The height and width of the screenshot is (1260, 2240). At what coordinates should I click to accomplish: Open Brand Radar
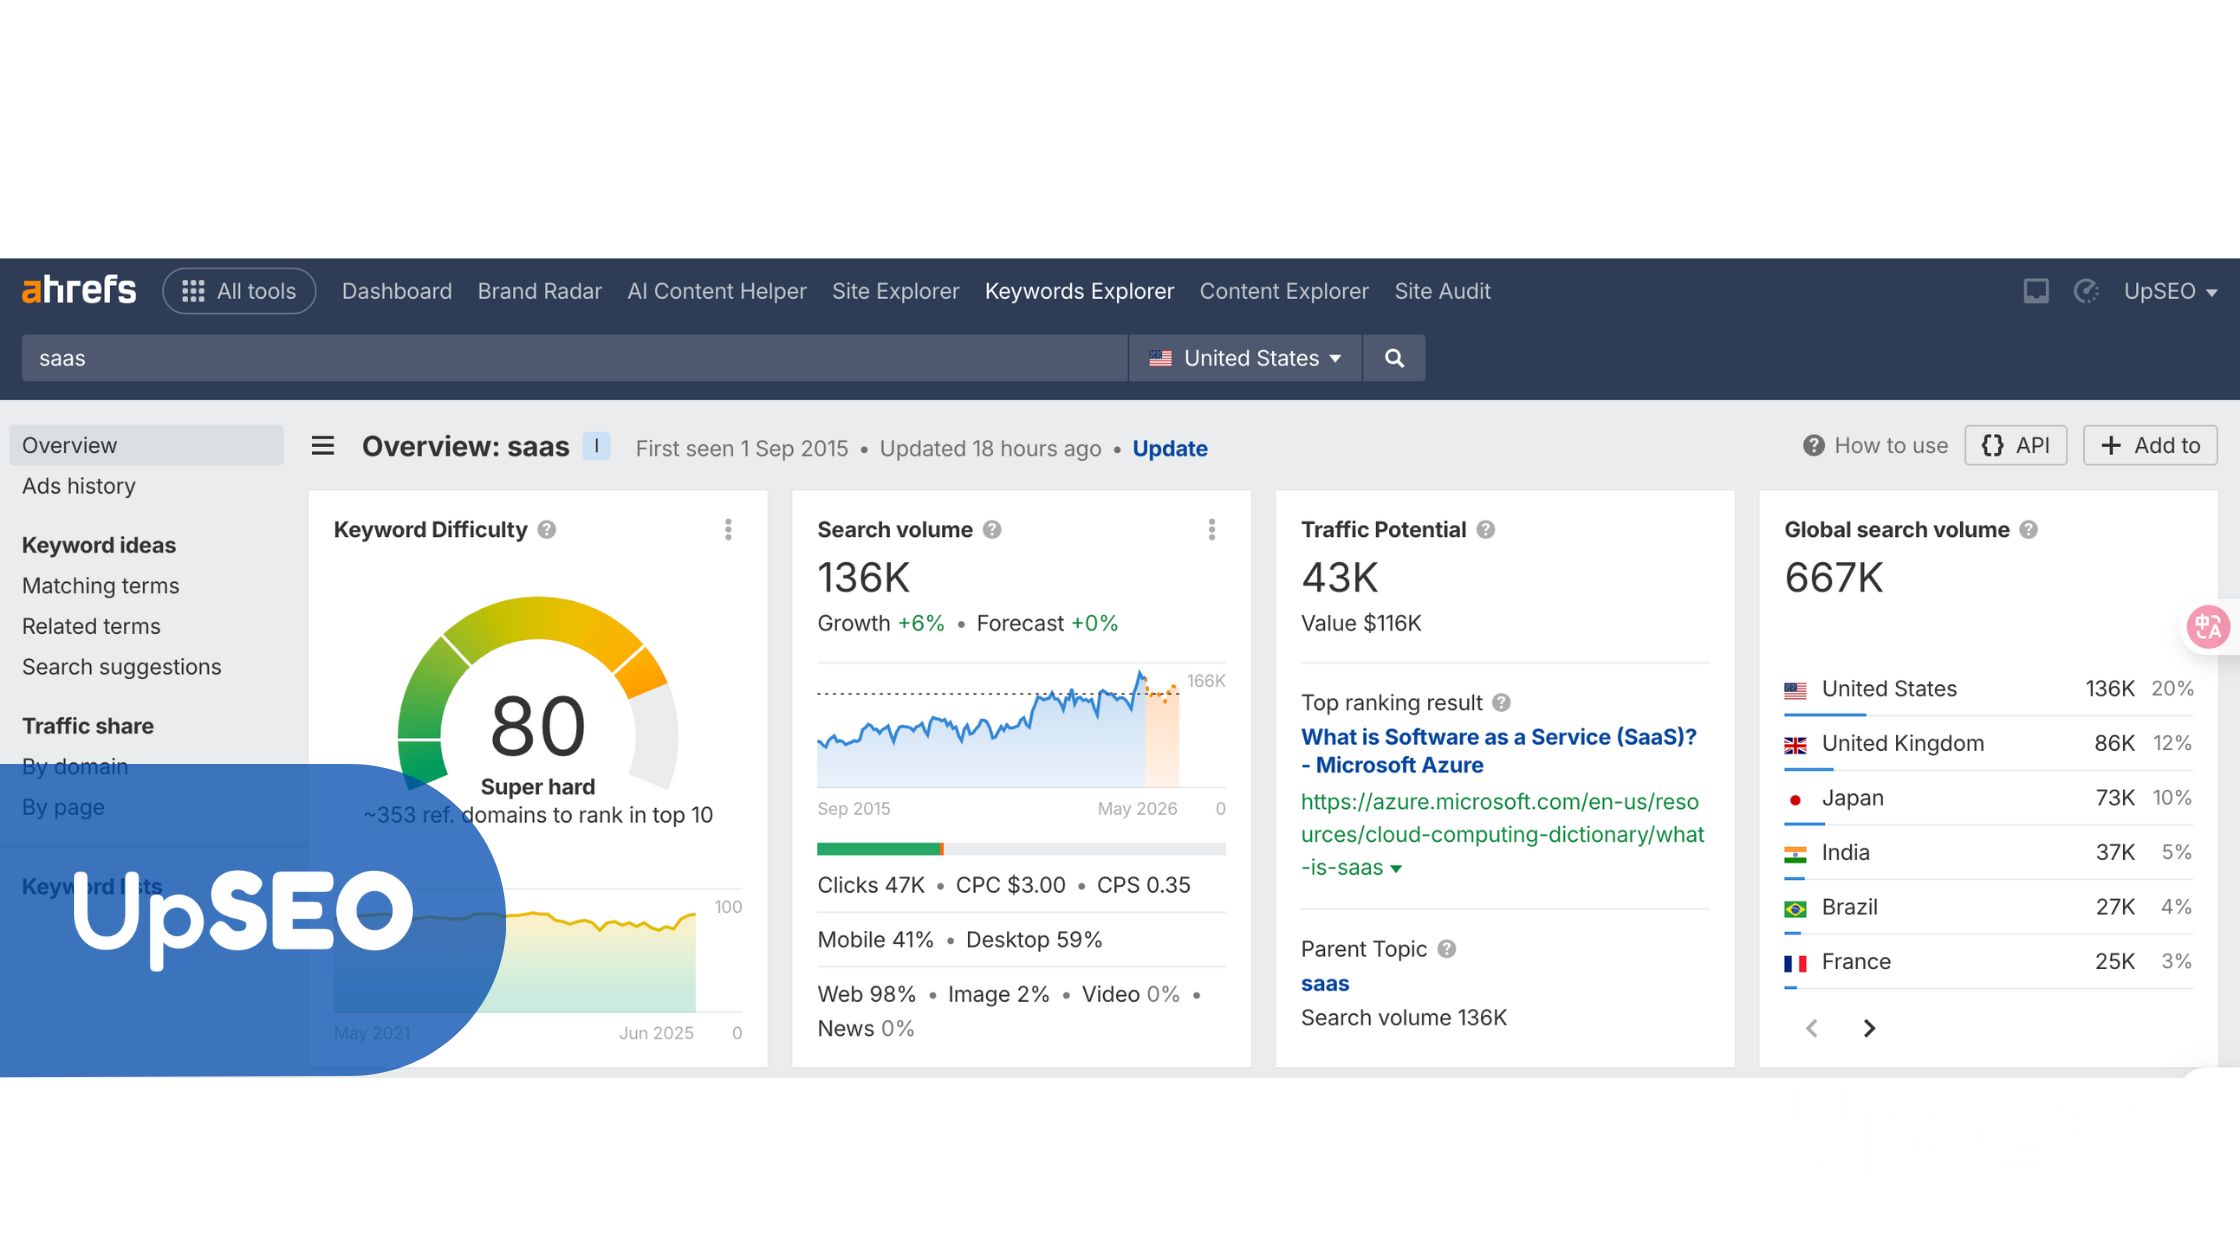point(540,291)
